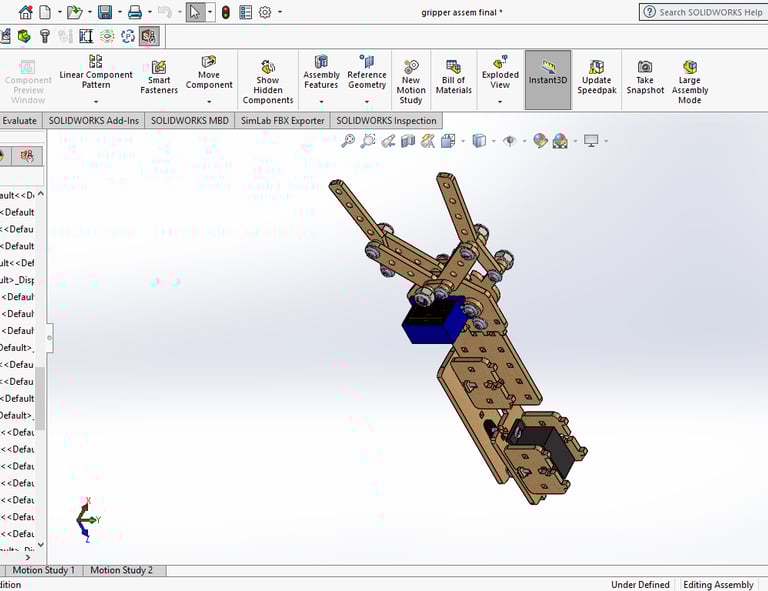Click Previous View icon
This screenshot has height=591, width=768.
[388, 141]
